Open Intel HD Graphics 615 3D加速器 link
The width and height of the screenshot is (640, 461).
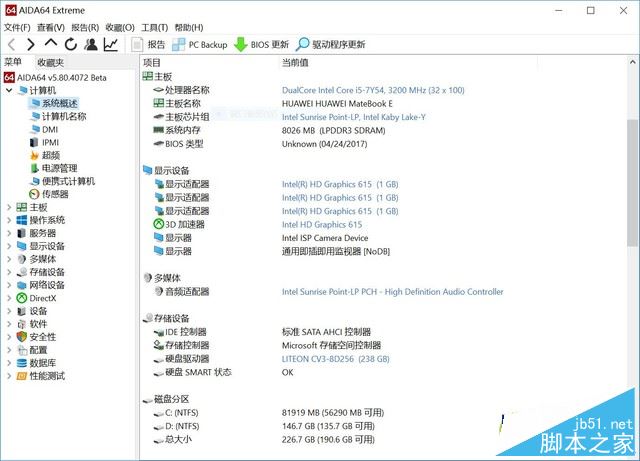(322, 225)
